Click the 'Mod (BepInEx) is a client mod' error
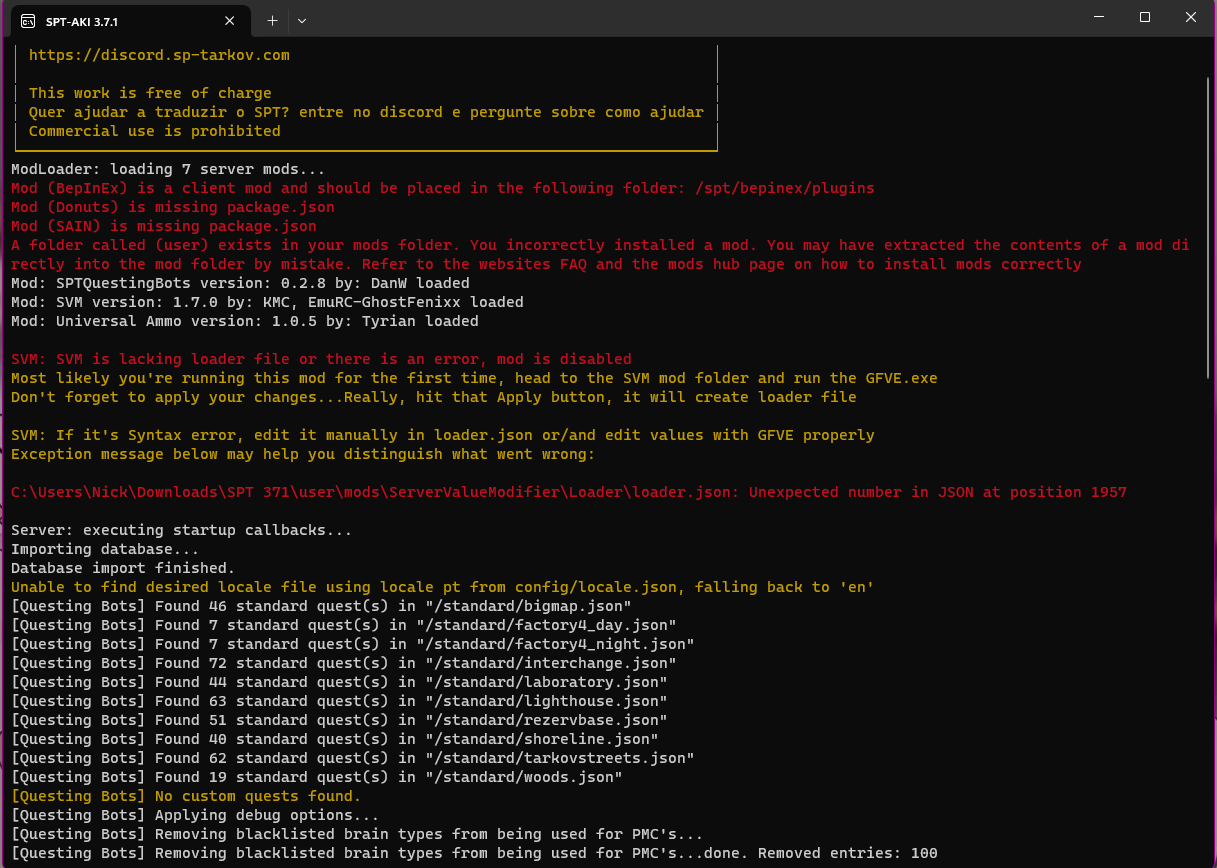This screenshot has width=1217, height=868. [x=443, y=188]
